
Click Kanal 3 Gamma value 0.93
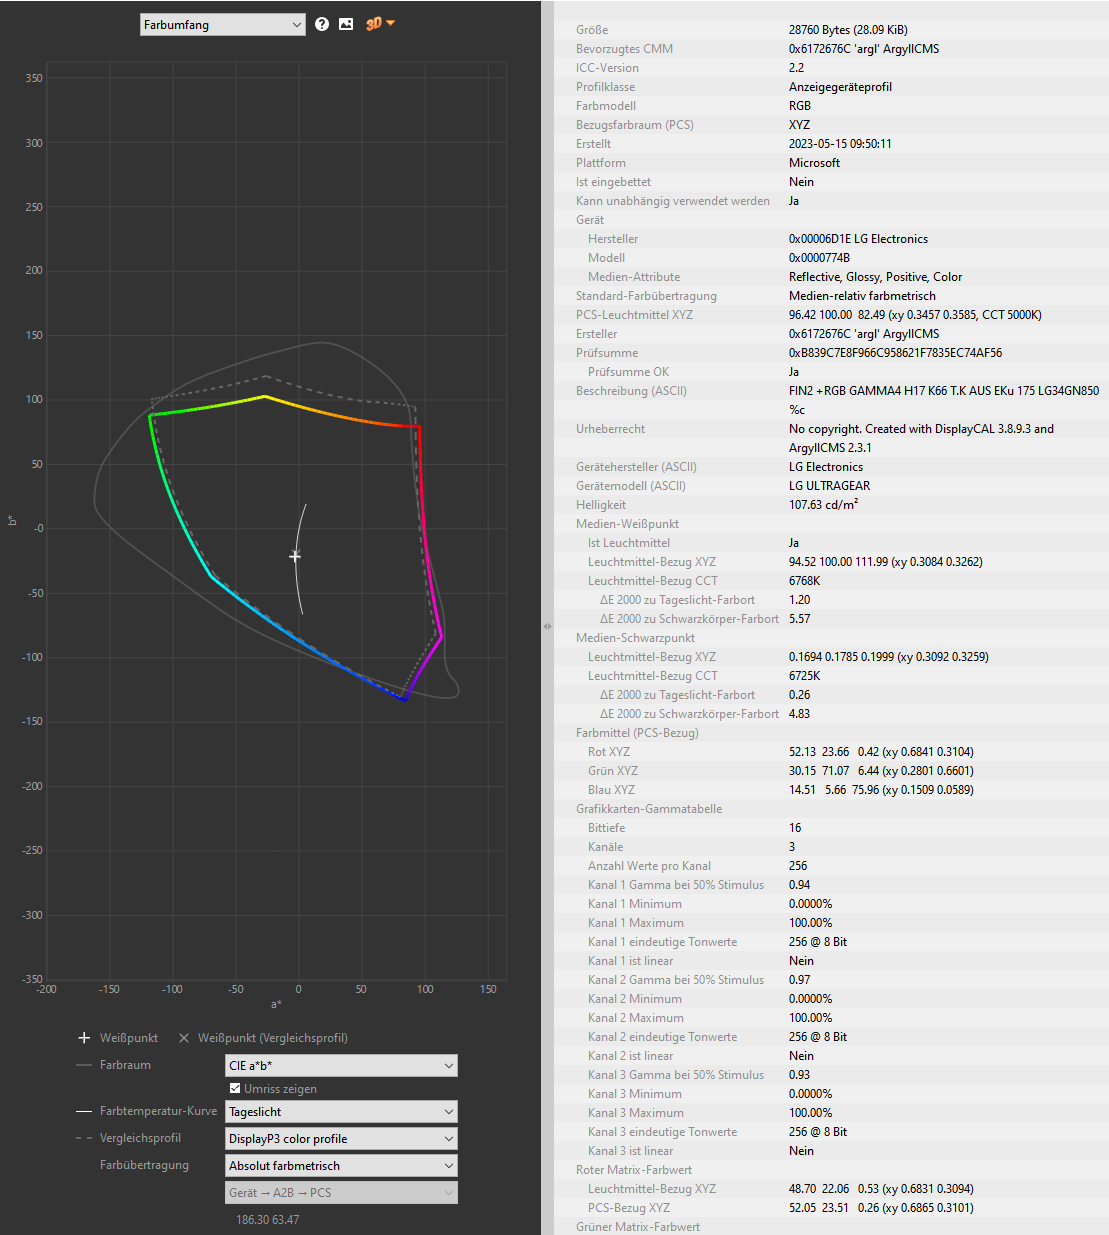(x=799, y=1075)
